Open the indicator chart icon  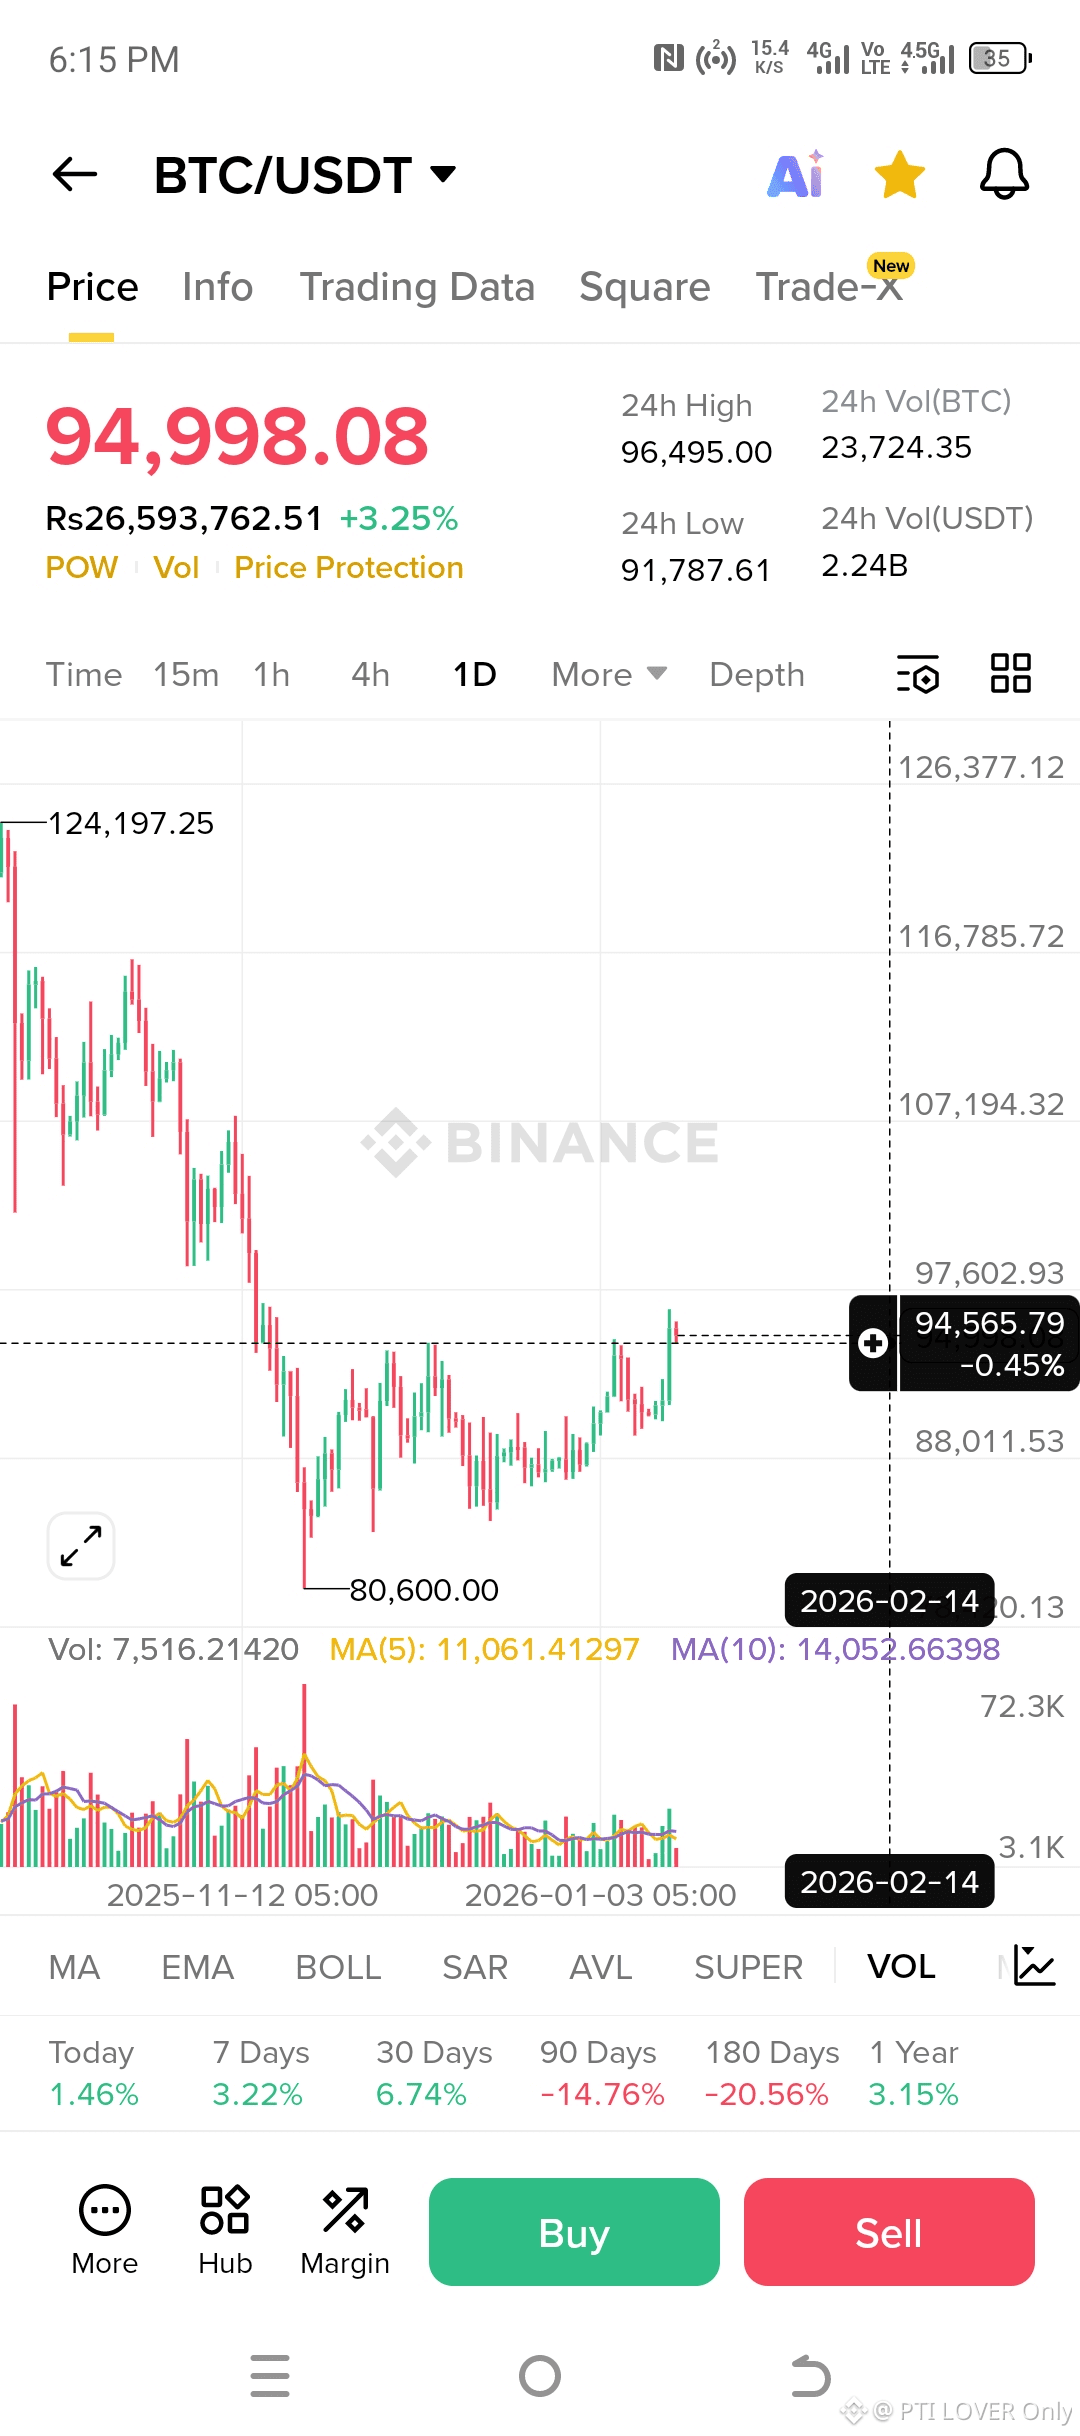click(1034, 1966)
